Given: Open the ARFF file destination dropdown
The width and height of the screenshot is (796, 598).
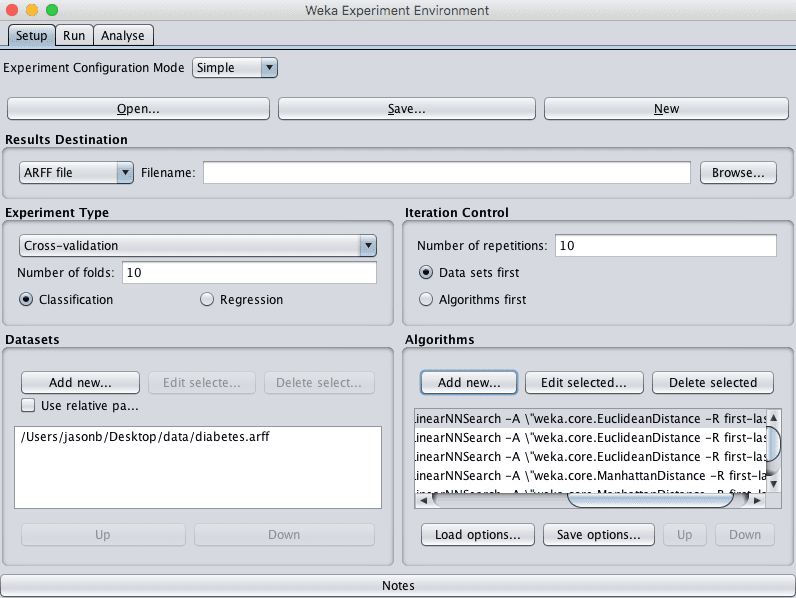Looking at the screenshot, I should [76, 173].
